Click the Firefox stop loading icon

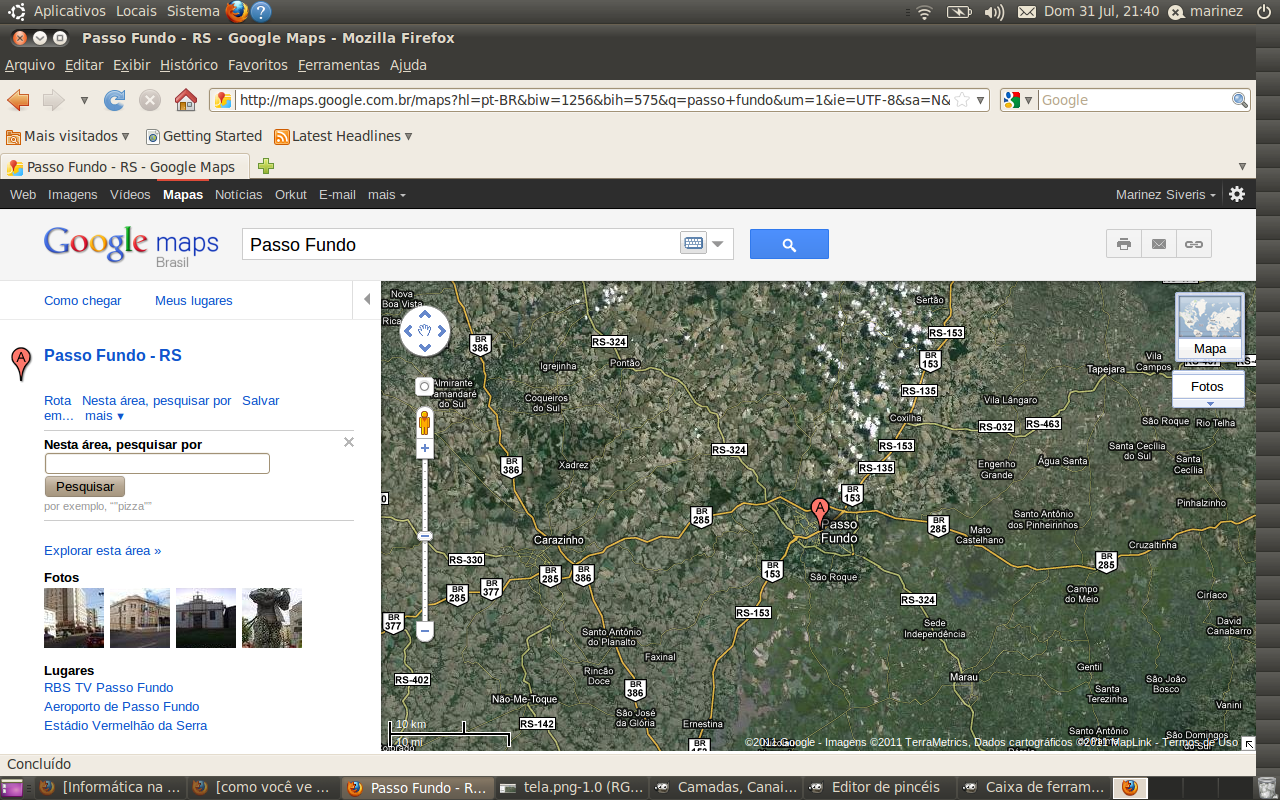click(x=150, y=100)
